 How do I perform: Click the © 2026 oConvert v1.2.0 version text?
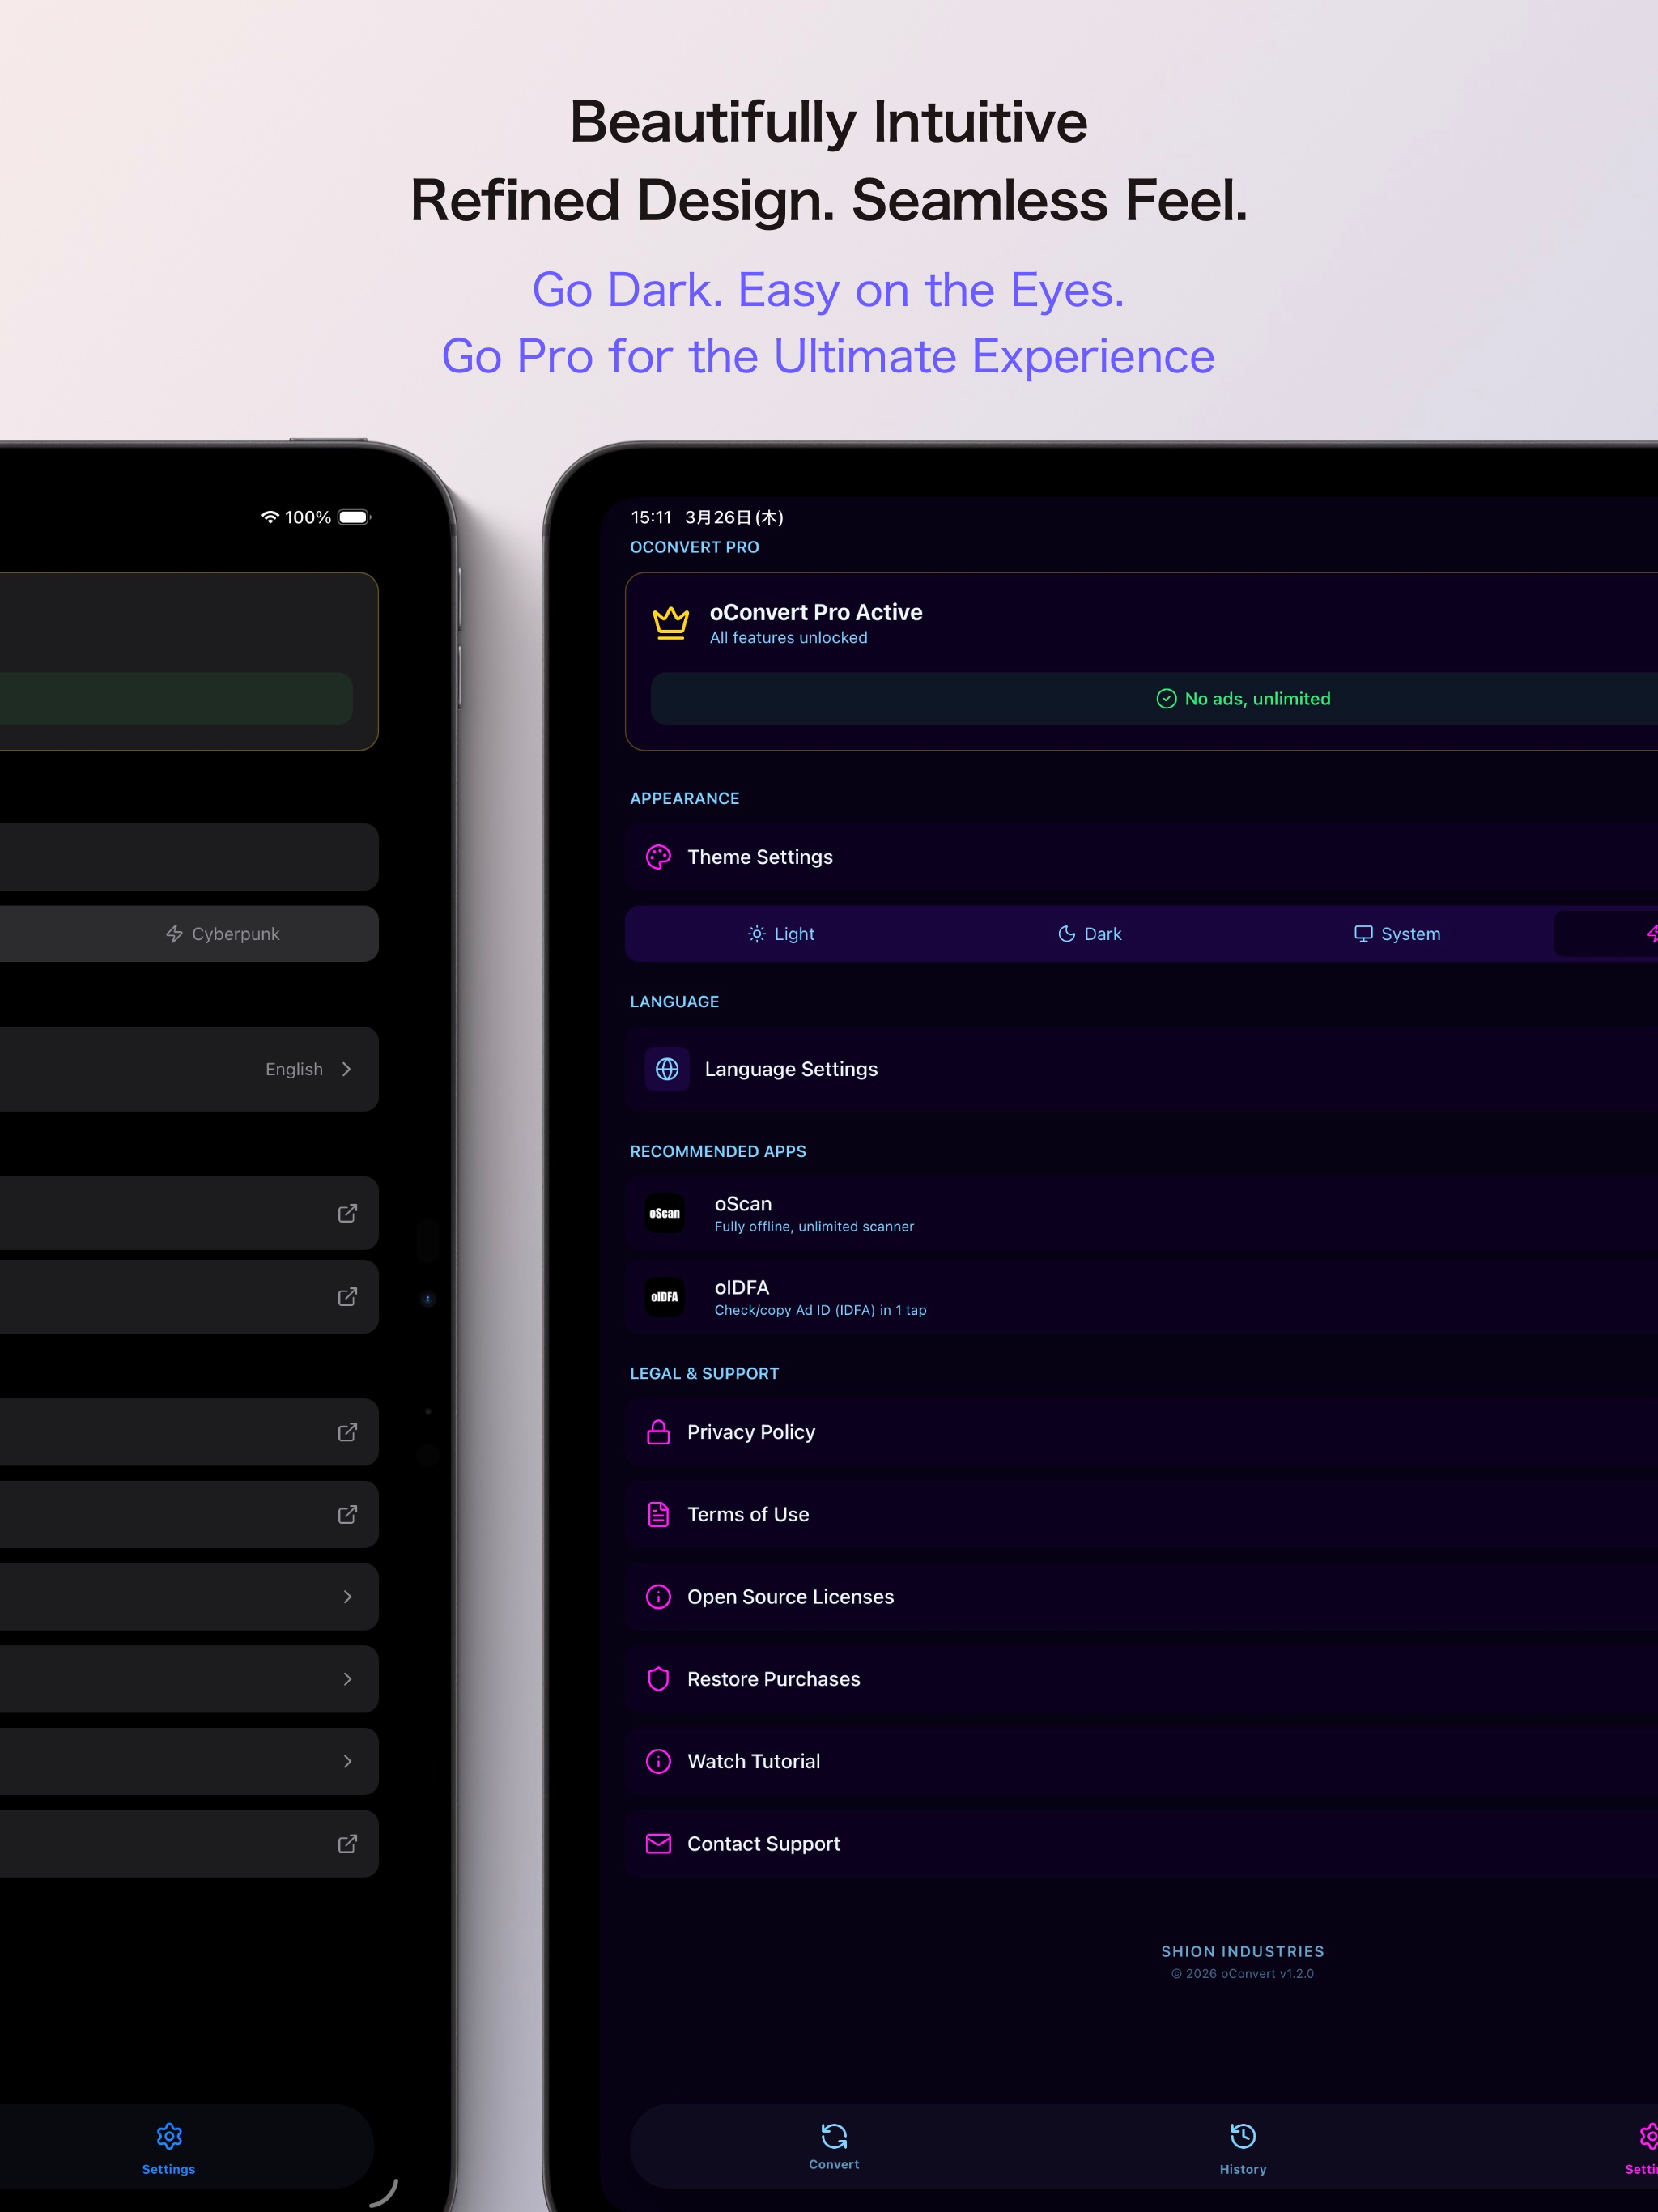(x=1243, y=1974)
